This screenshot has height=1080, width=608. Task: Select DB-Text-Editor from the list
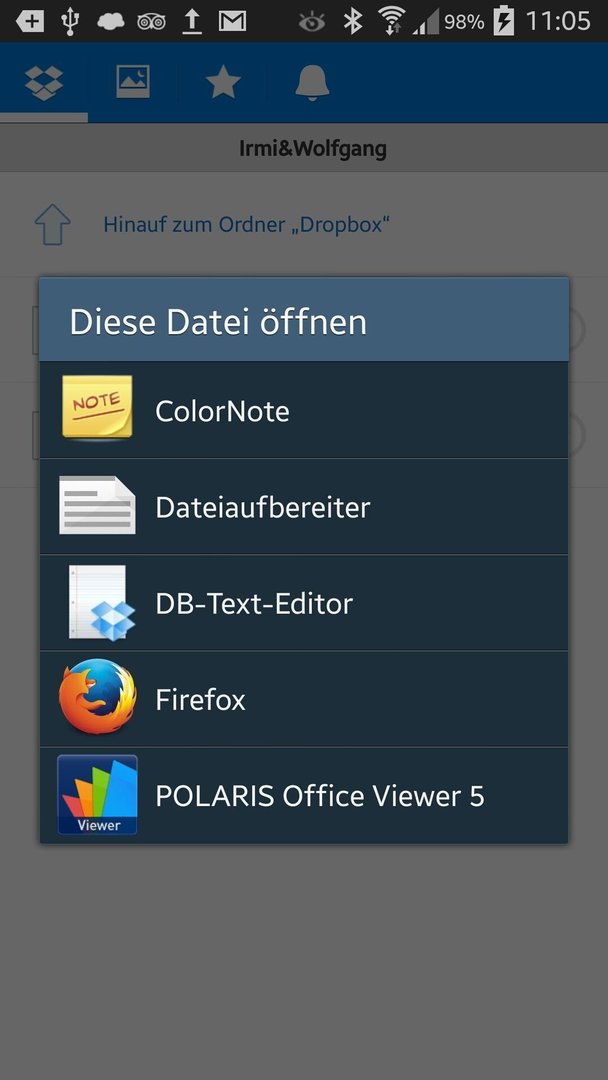coord(304,603)
